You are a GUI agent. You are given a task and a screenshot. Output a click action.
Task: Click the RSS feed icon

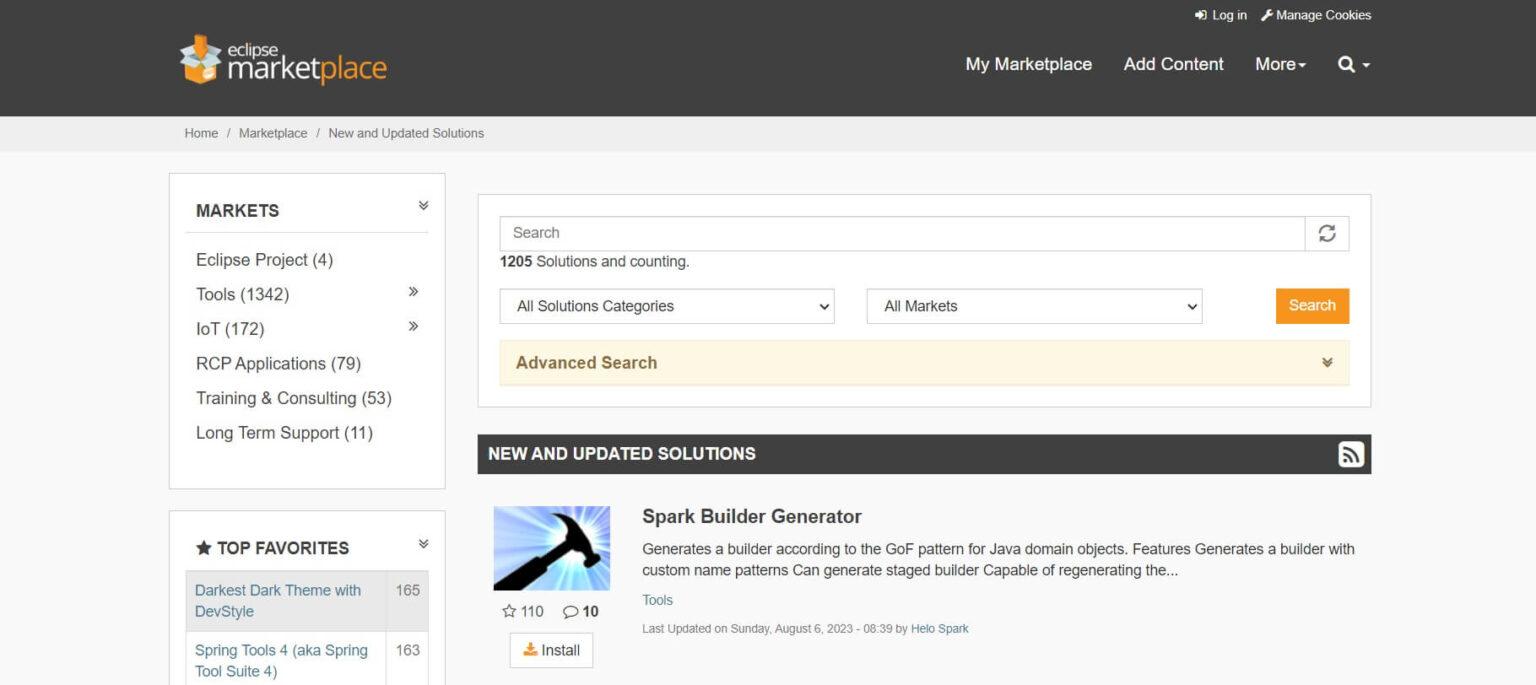[x=1350, y=454]
